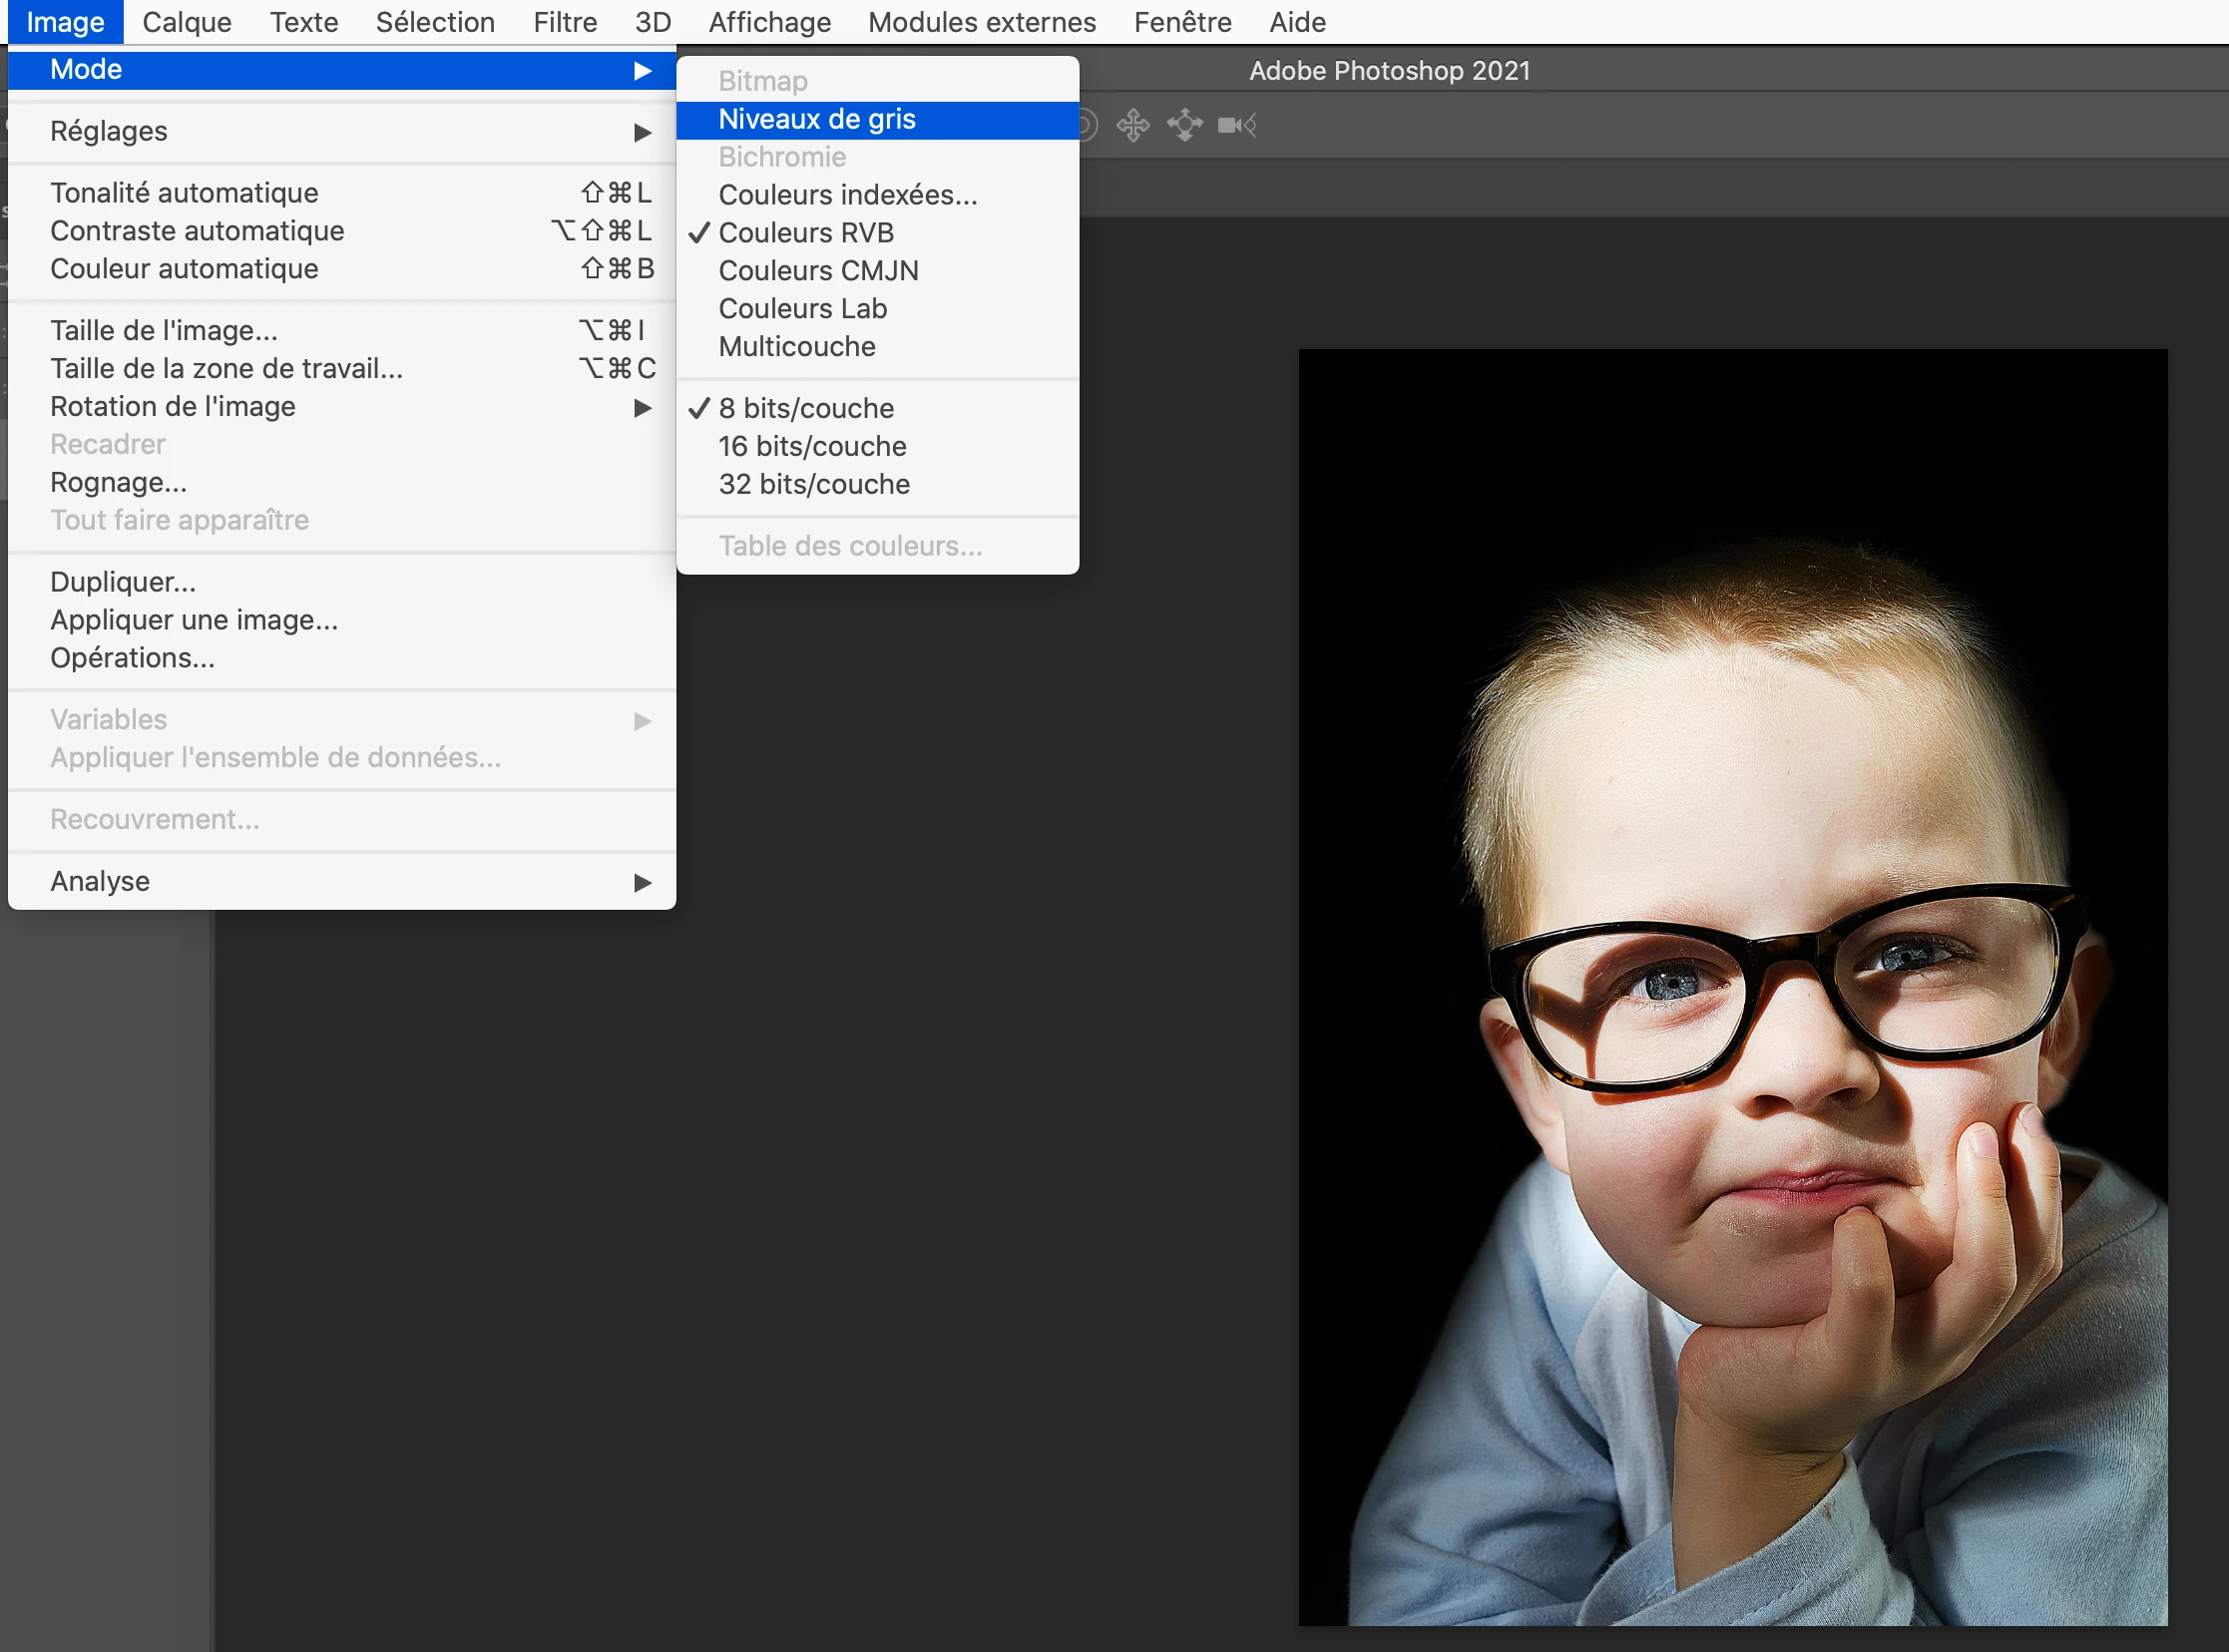2229x1652 pixels.
Task: Open the Fenêtre menu
Action: [x=1182, y=22]
